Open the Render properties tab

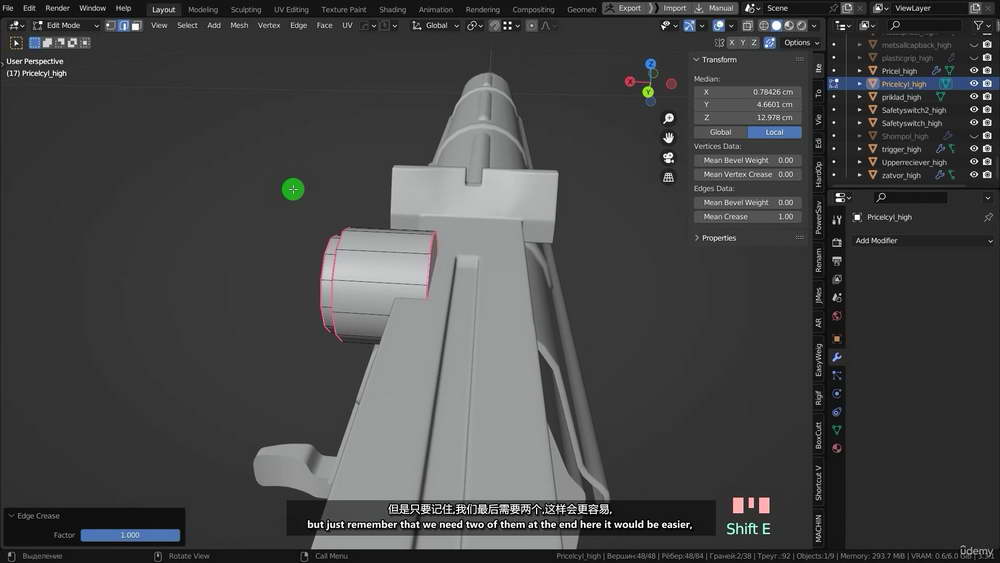(837, 242)
